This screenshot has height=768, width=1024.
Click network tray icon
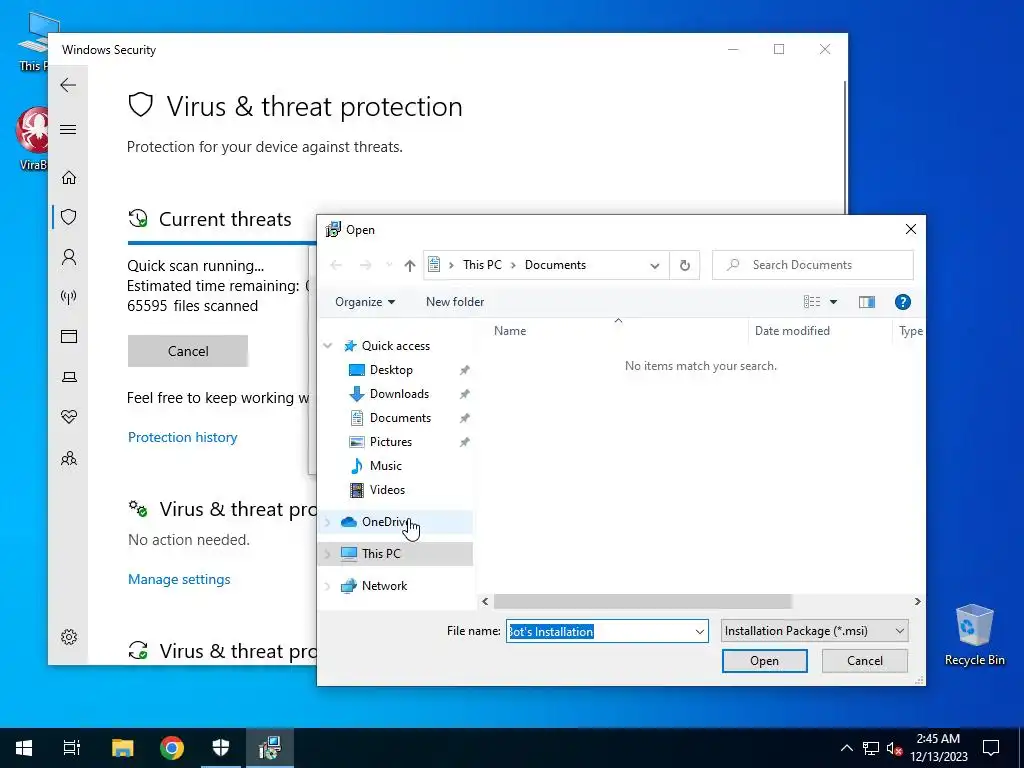[x=871, y=748]
